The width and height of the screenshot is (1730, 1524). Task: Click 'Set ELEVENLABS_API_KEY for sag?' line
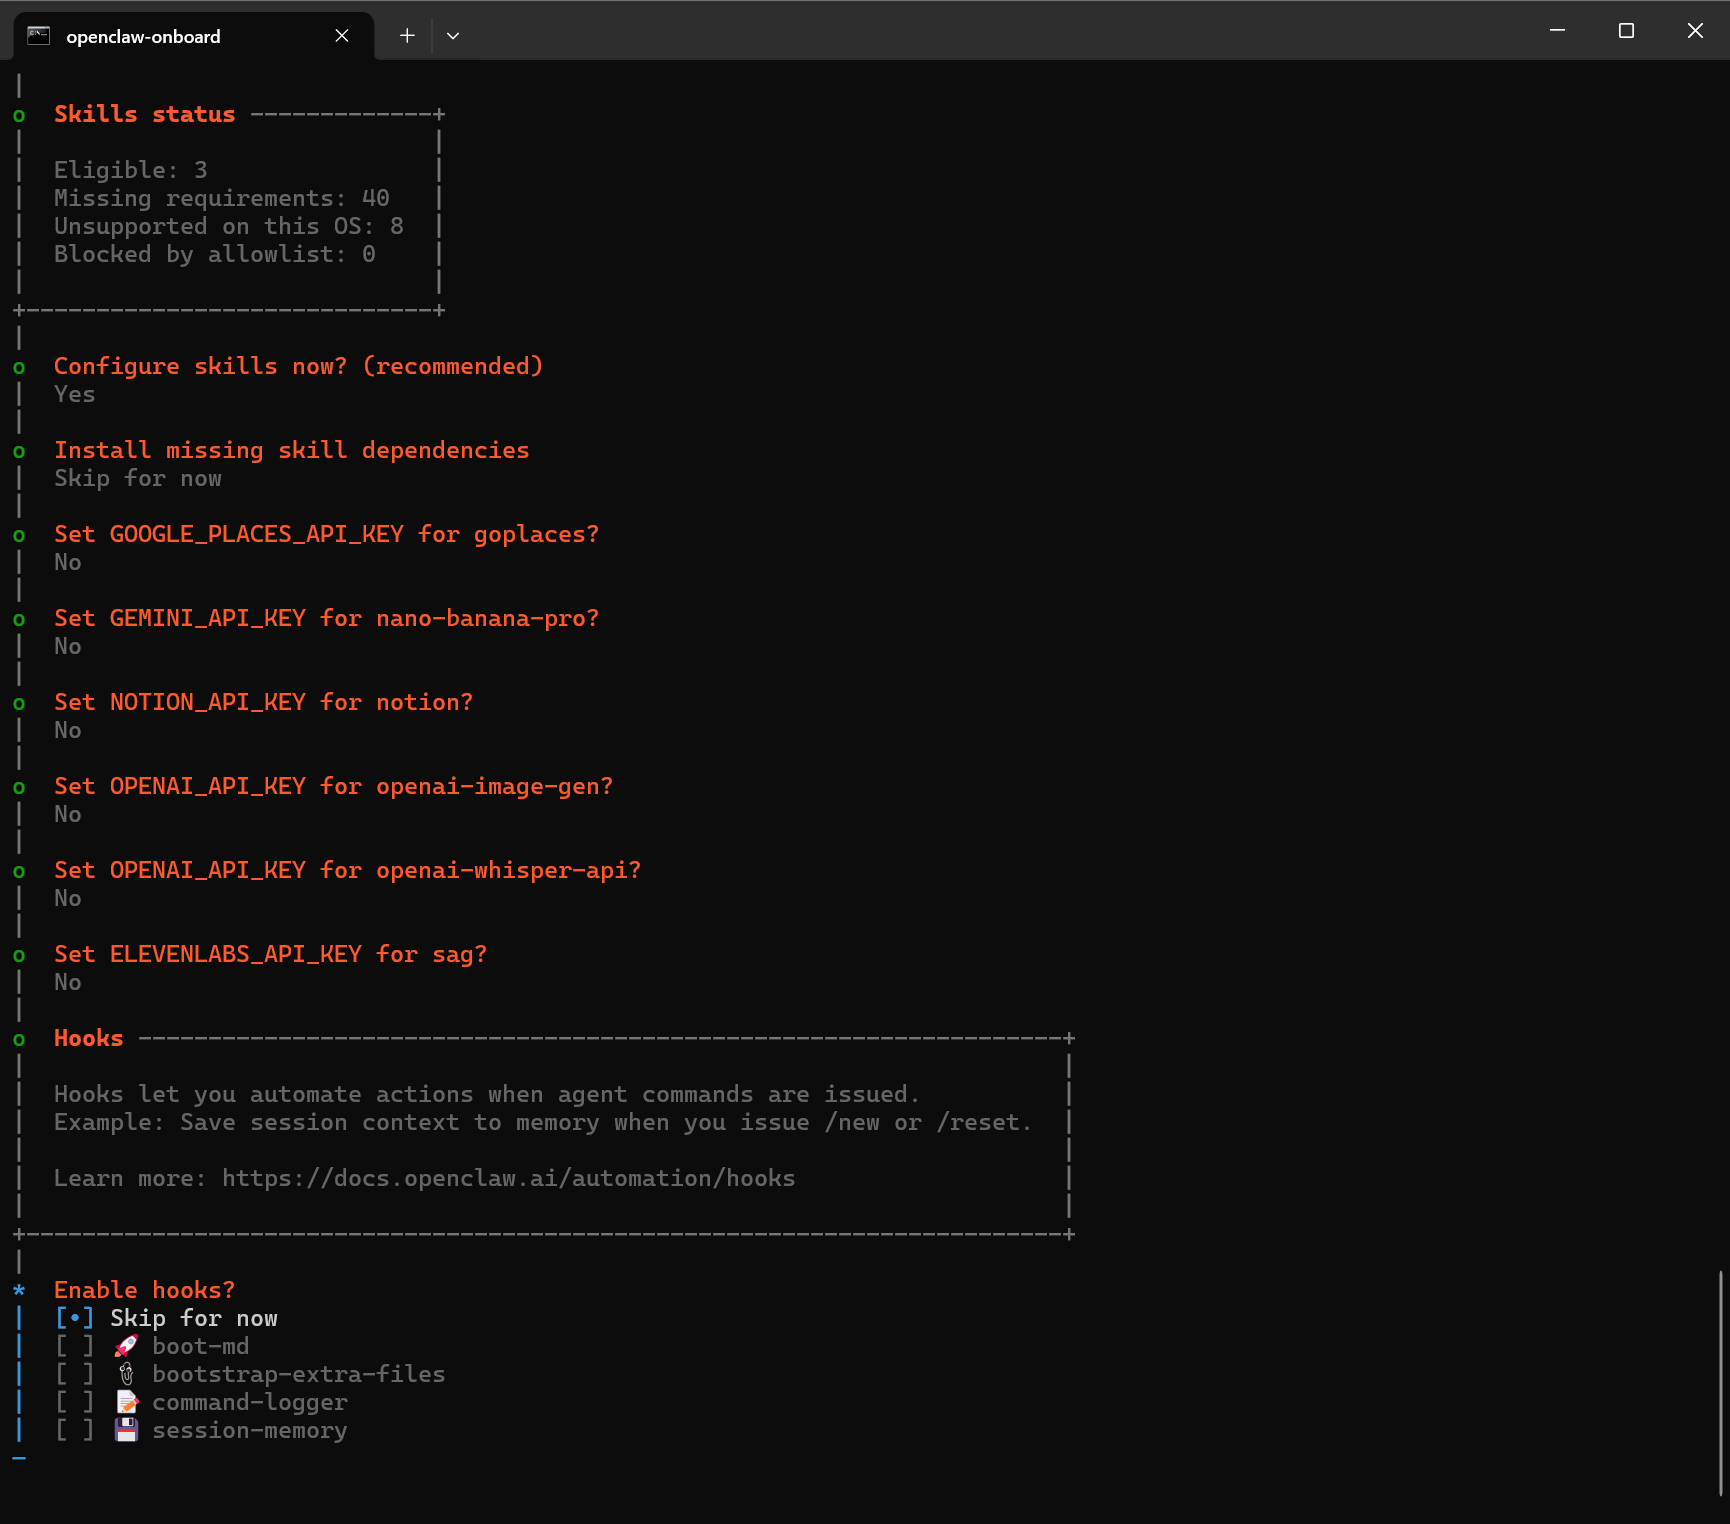click(x=271, y=954)
